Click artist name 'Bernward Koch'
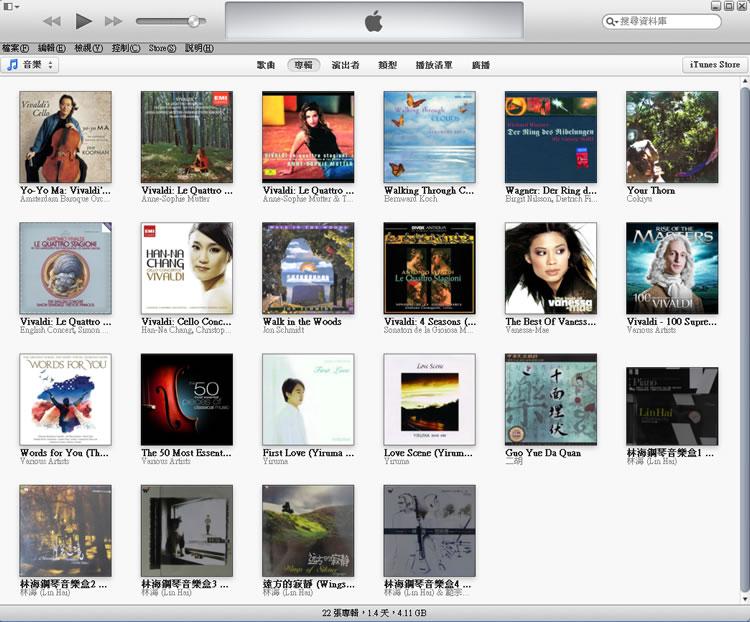 (410, 199)
